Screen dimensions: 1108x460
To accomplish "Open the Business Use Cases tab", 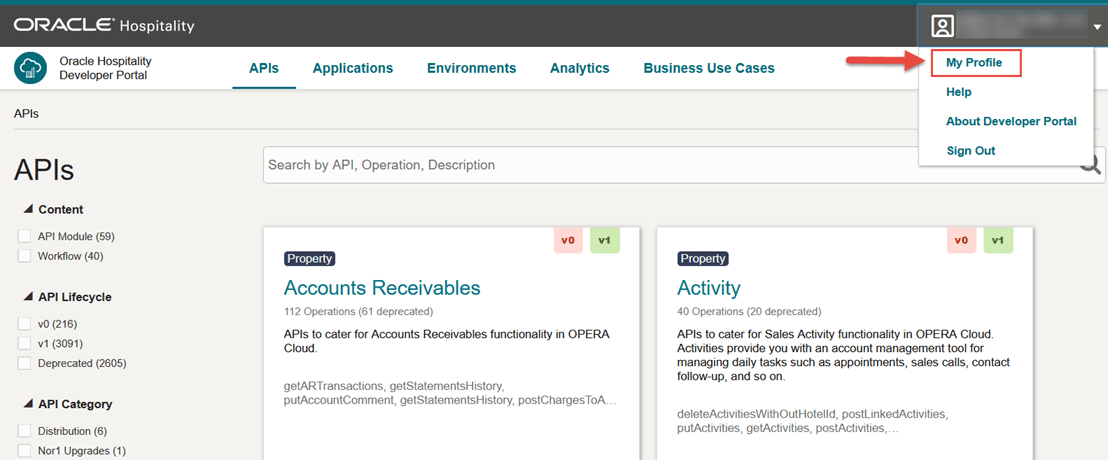I will pos(709,69).
